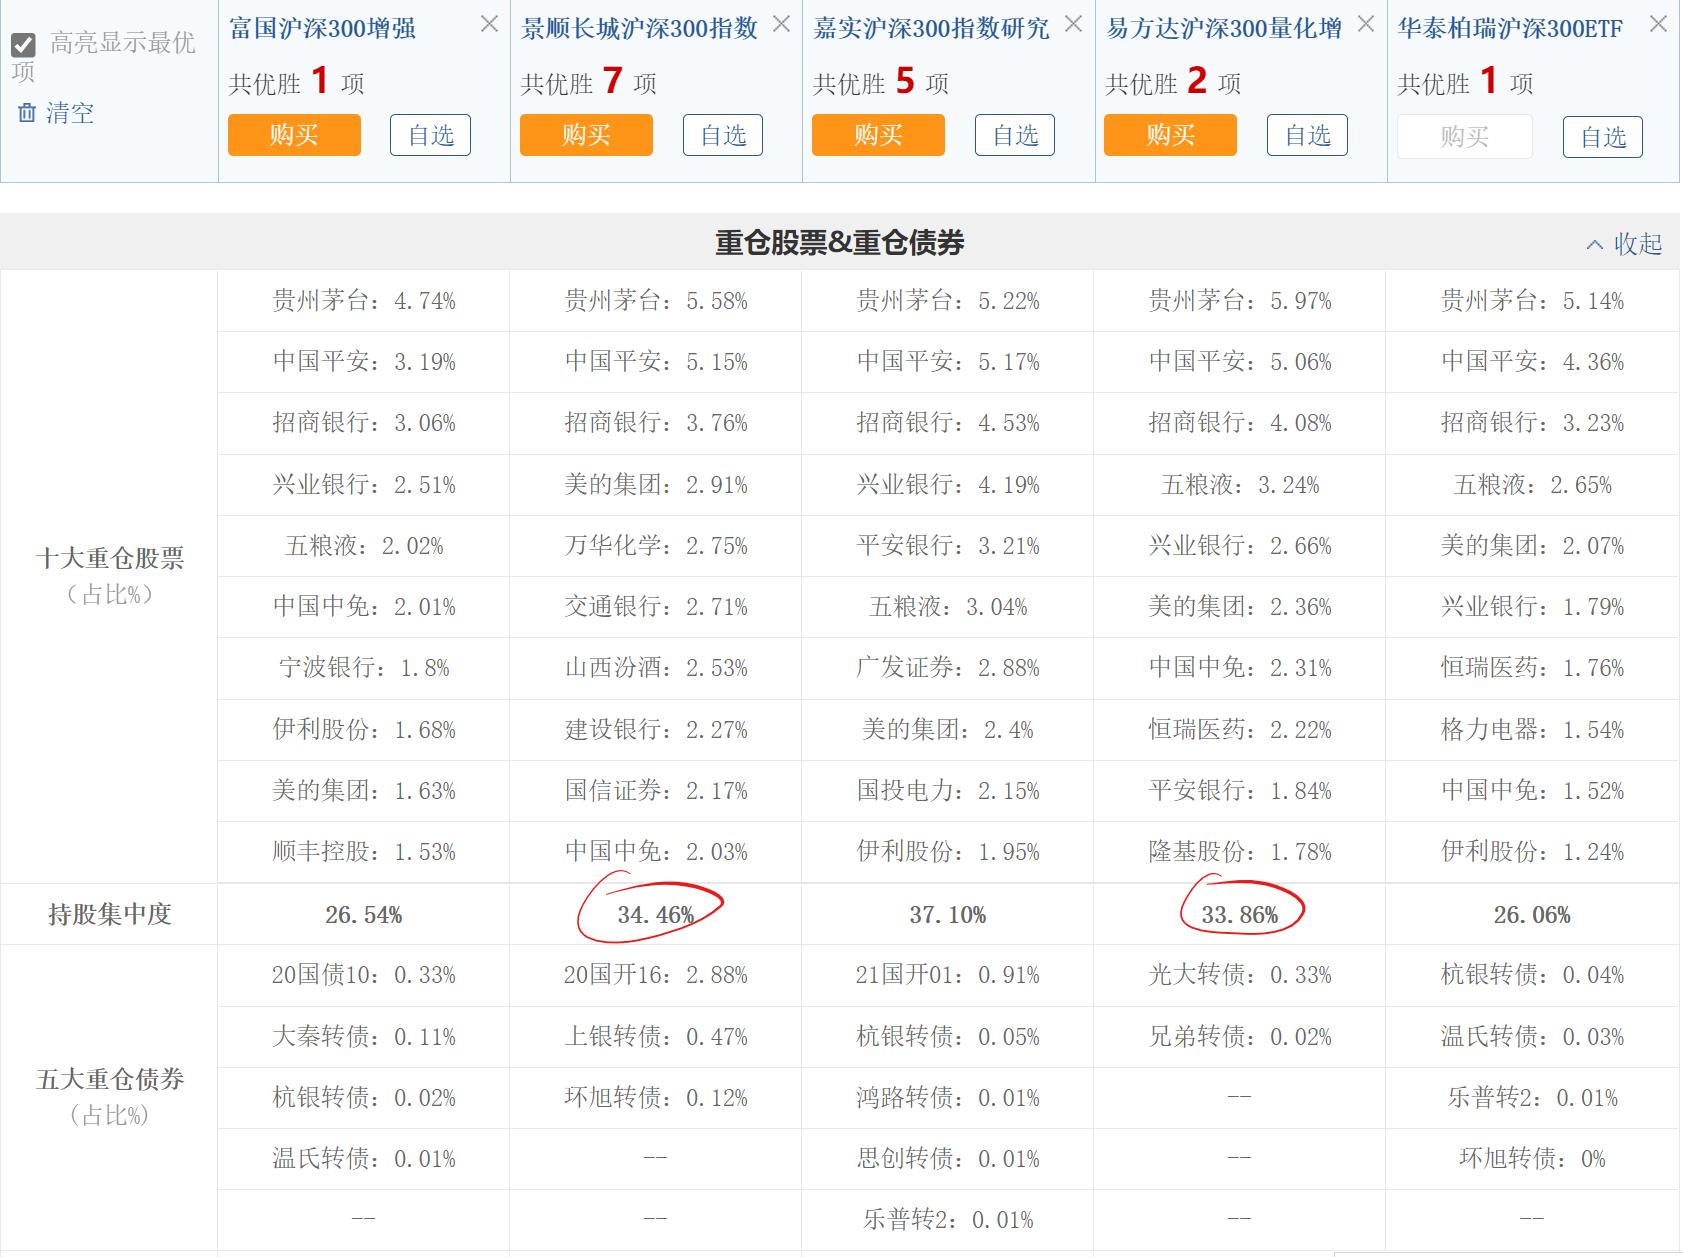Select the 顺丰控股: 1.53% cell
1683x1257 pixels.
coord(364,852)
